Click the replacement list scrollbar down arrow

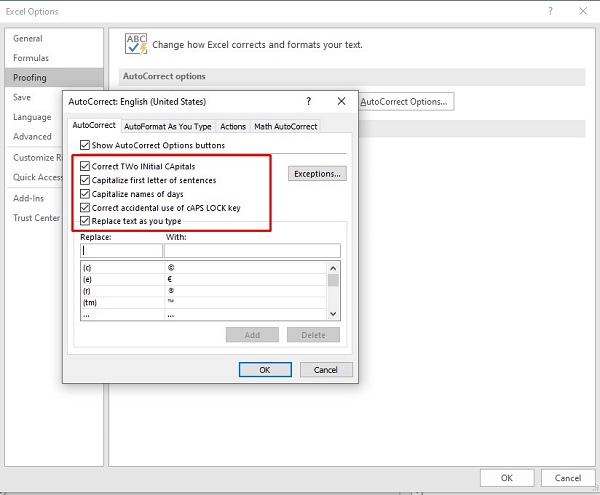[x=333, y=314]
